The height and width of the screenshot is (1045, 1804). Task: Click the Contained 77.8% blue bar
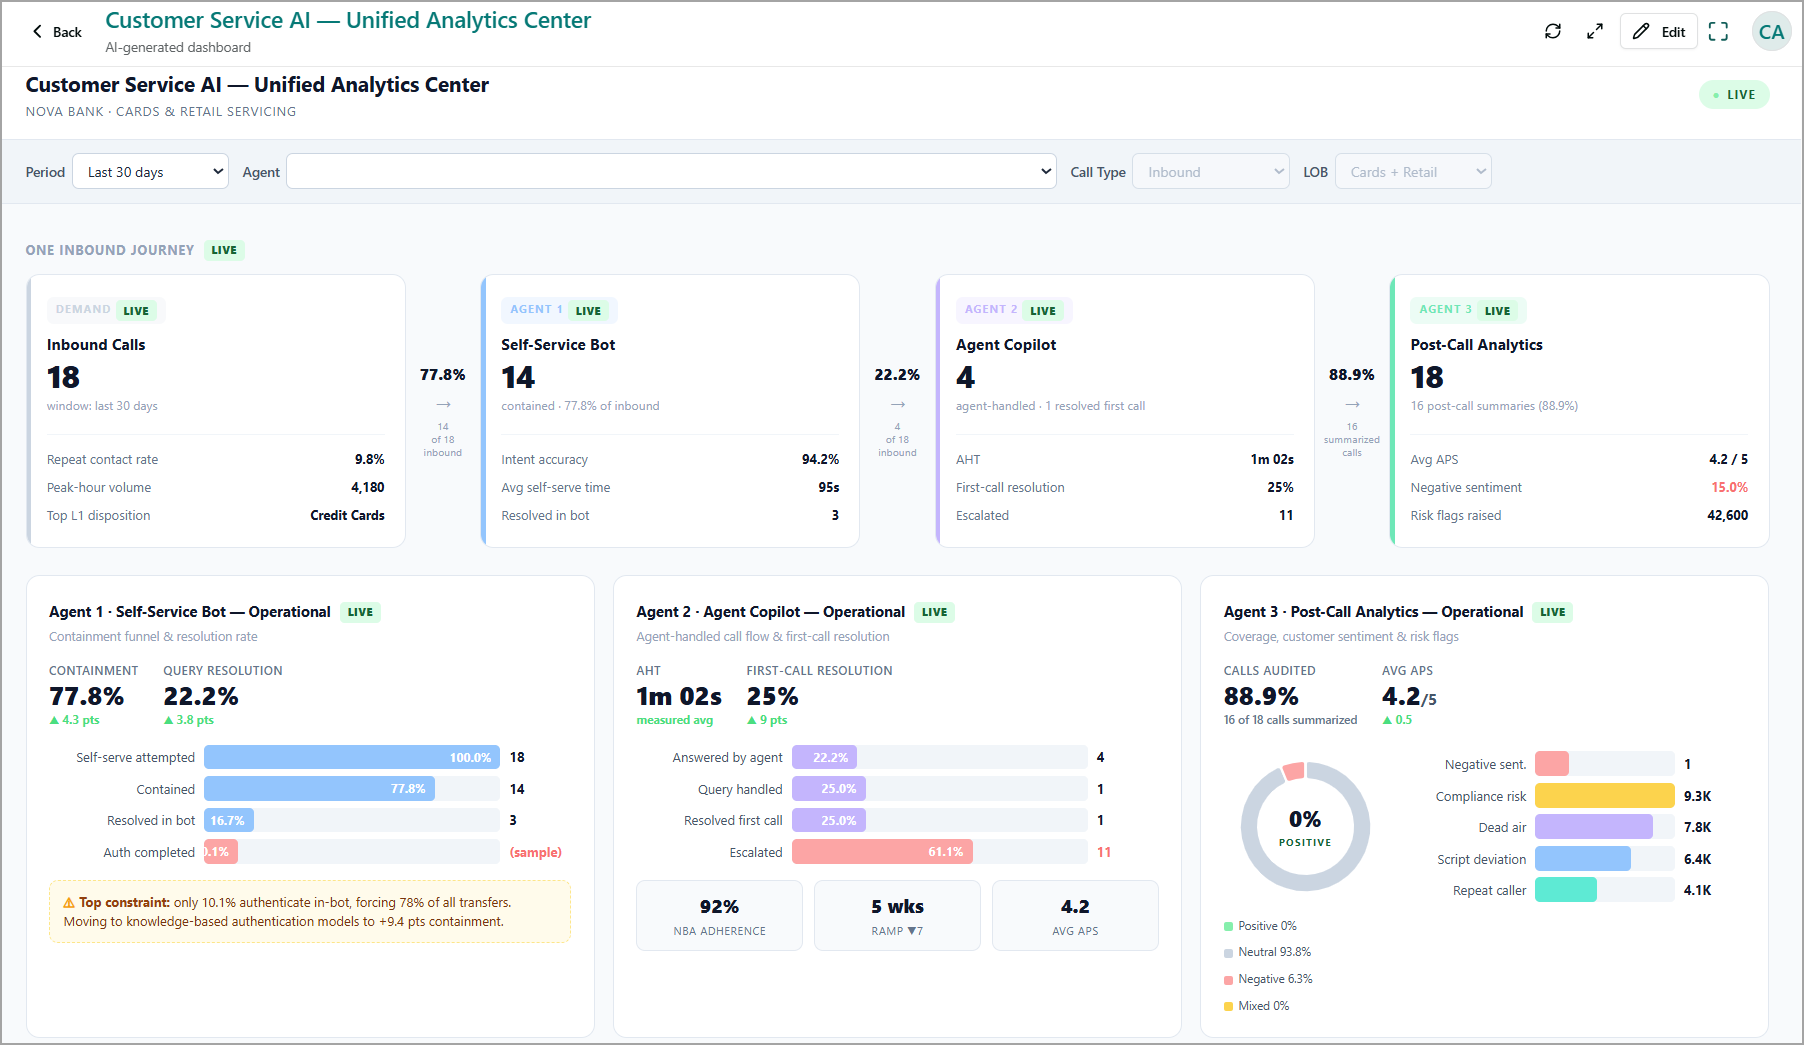pyautogui.click(x=320, y=789)
